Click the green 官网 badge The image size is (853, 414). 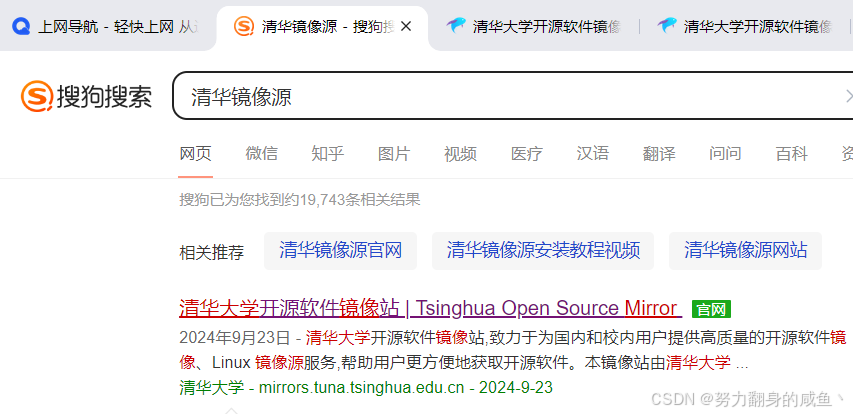pyautogui.click(x=712, y=309)
